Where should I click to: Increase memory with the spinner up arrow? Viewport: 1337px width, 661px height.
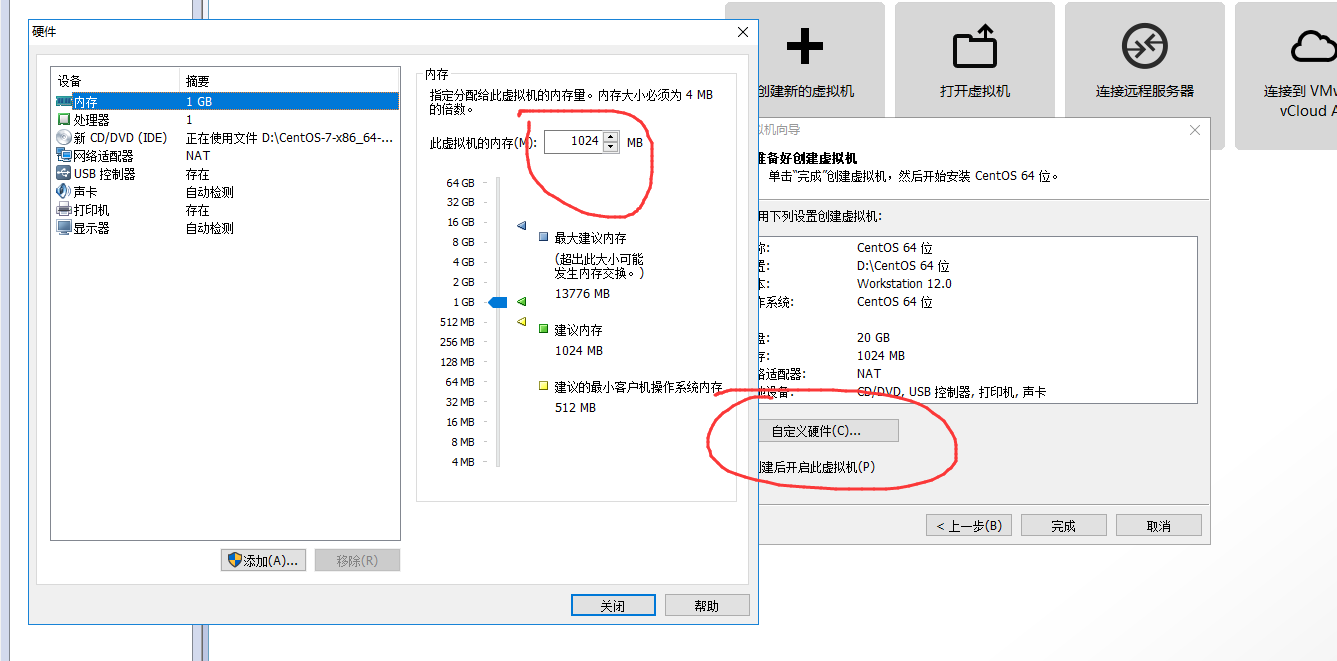612,137
